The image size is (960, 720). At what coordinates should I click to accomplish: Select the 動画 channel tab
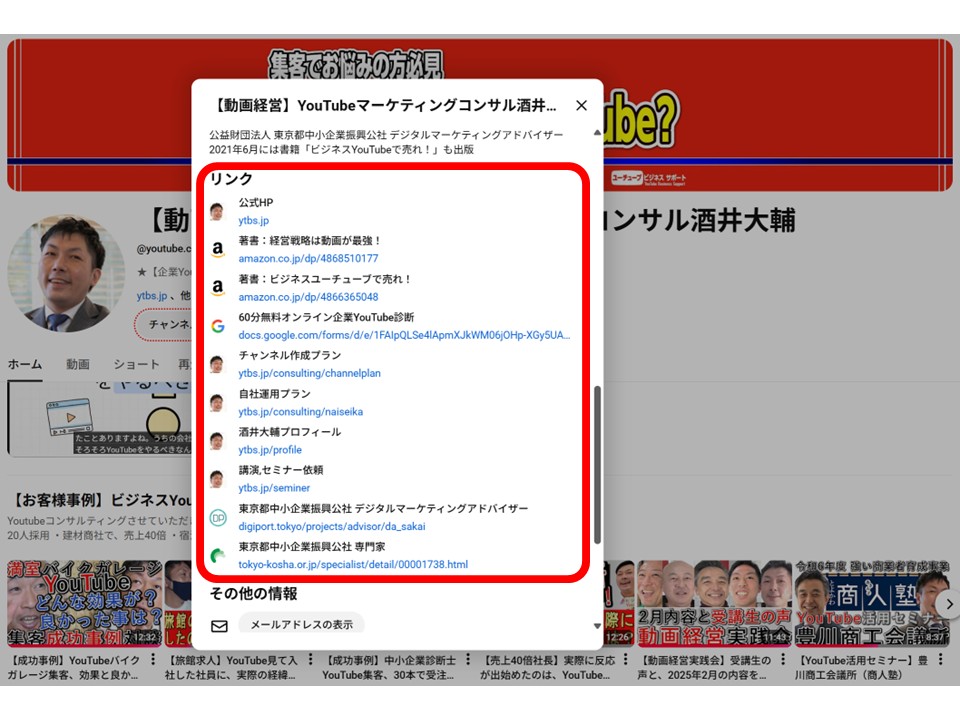[78, 364]
